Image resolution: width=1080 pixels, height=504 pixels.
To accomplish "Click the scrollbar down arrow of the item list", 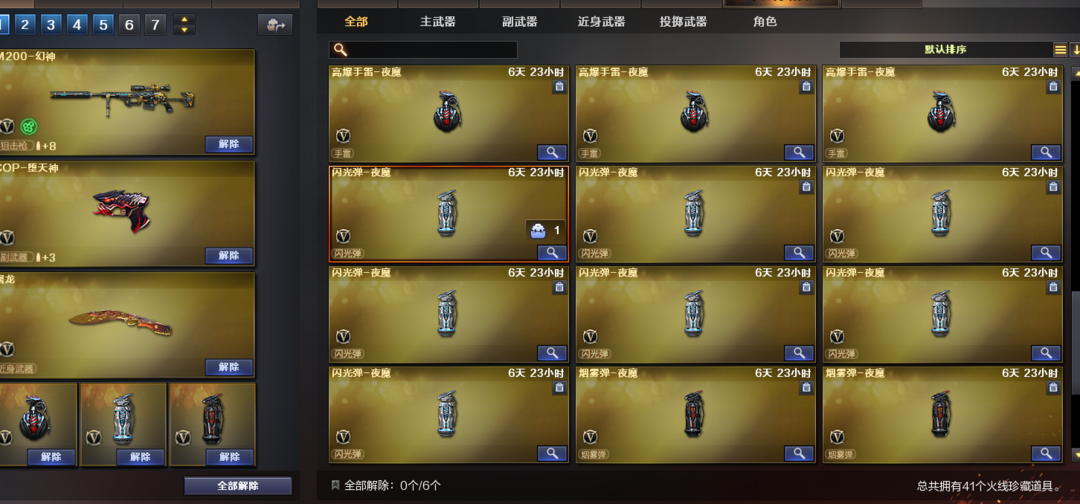I will [x=1076, y=455].
